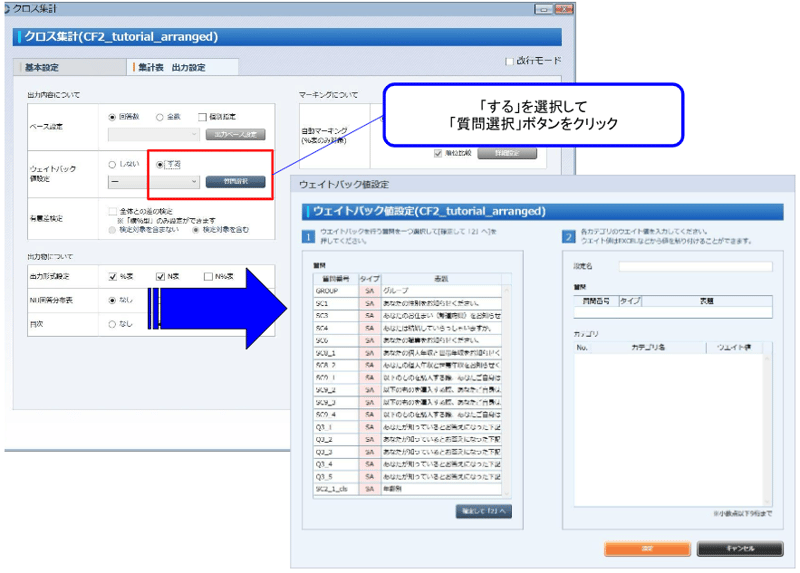This screenshot has width=800, height=573.
Task: Click the キャンセル button
Action: point(740,549)
